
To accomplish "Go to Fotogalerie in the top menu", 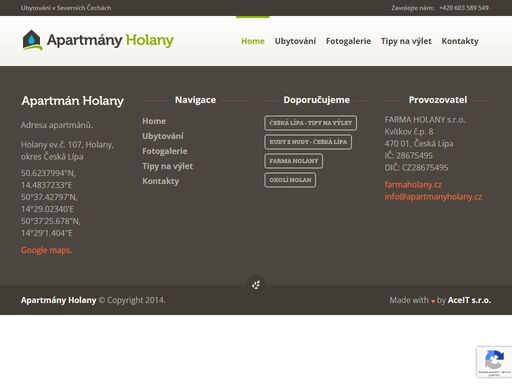I will (x=348, y=41).
